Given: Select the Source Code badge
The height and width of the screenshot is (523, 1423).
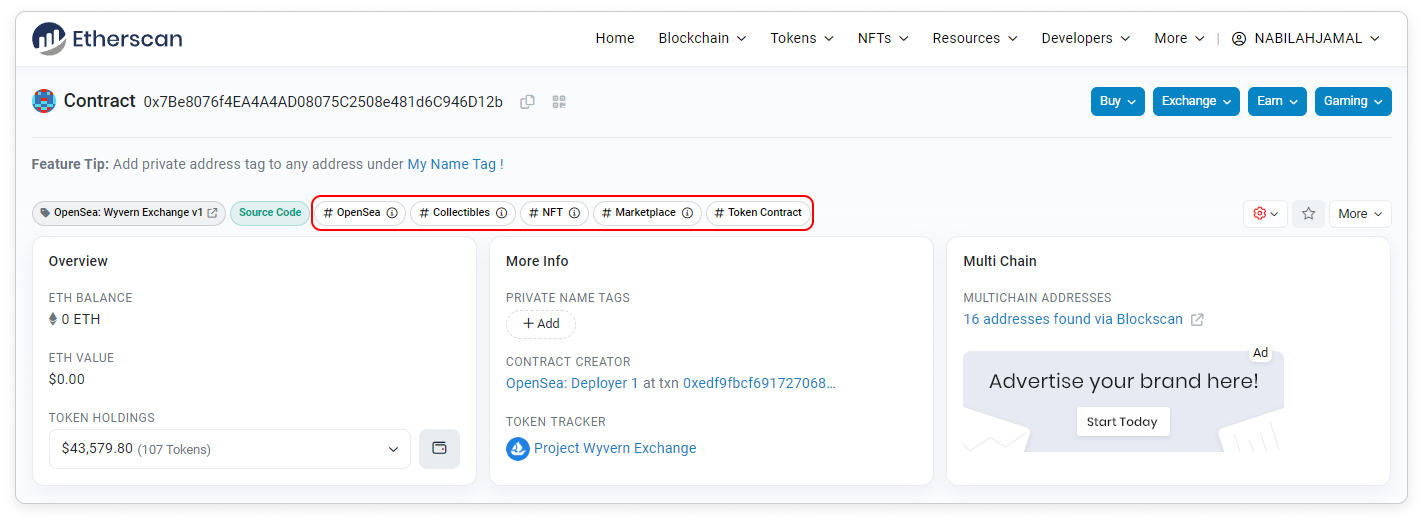Looking at the screenshot, I should [x=270, y=213].
